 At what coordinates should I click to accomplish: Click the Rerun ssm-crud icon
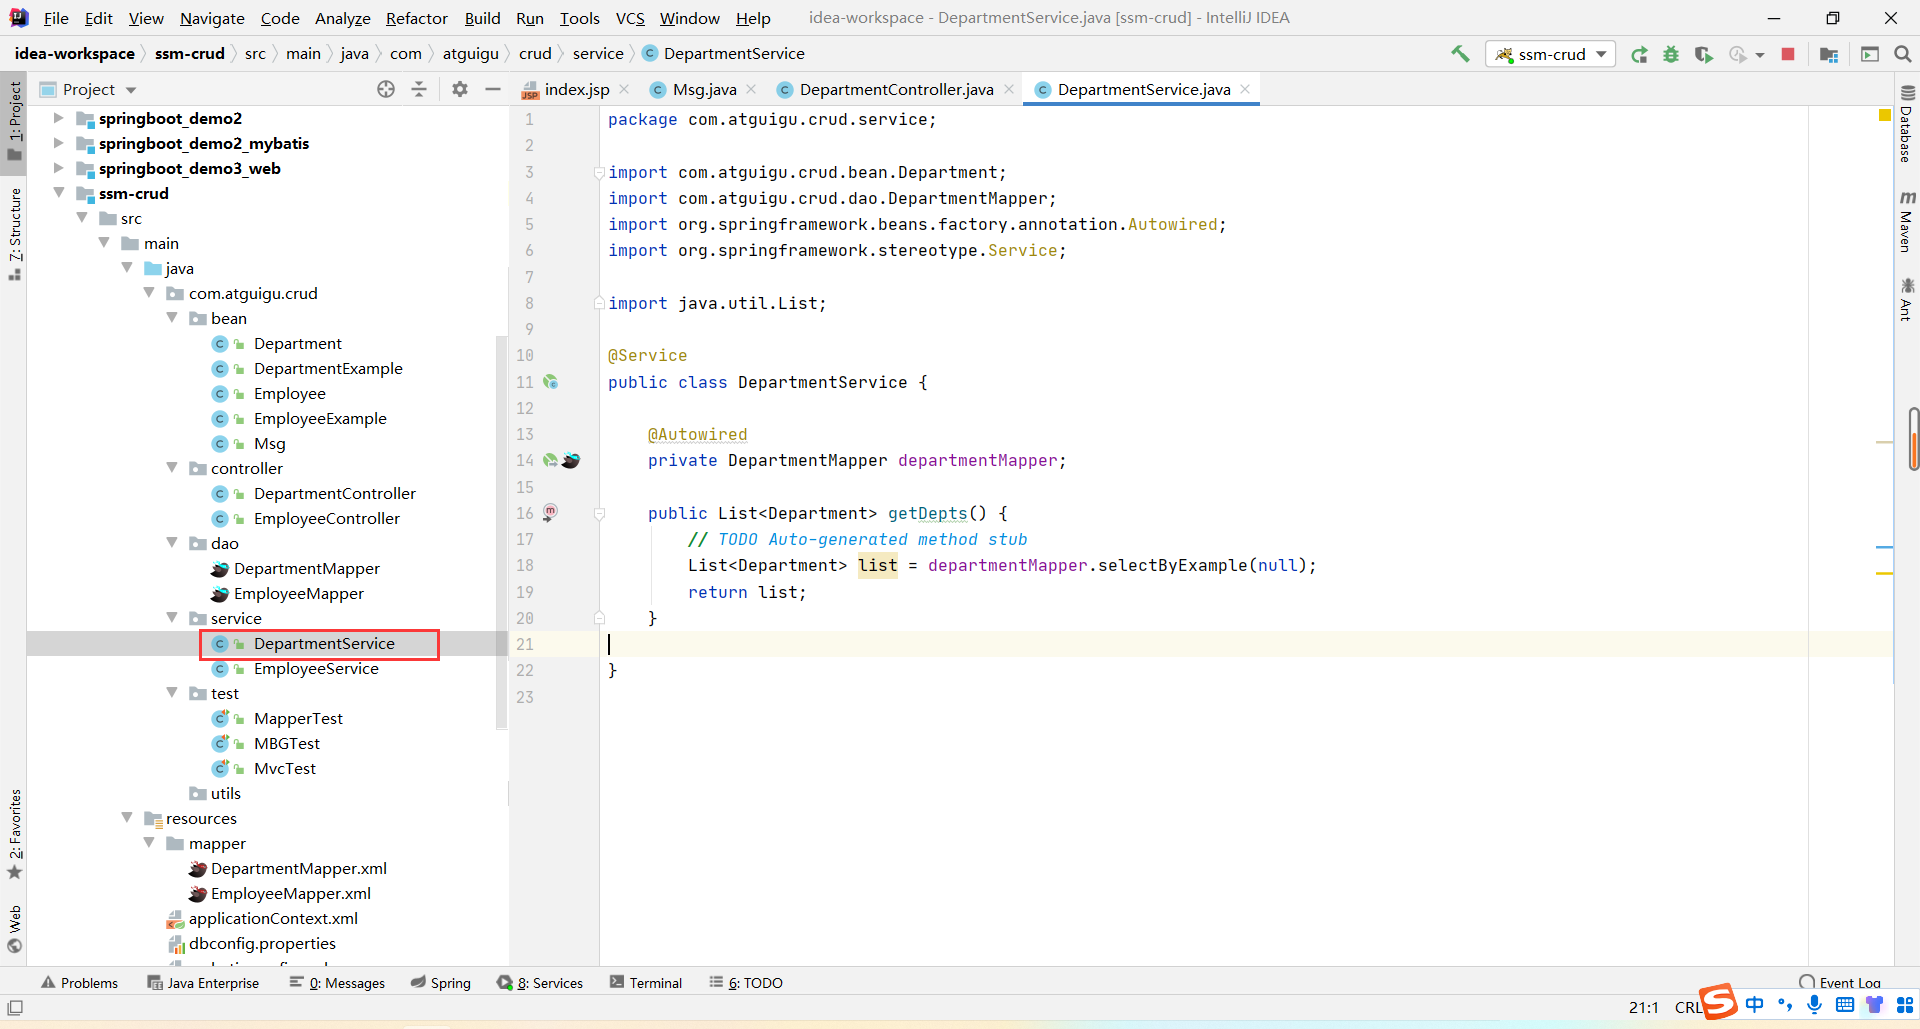1639,54
